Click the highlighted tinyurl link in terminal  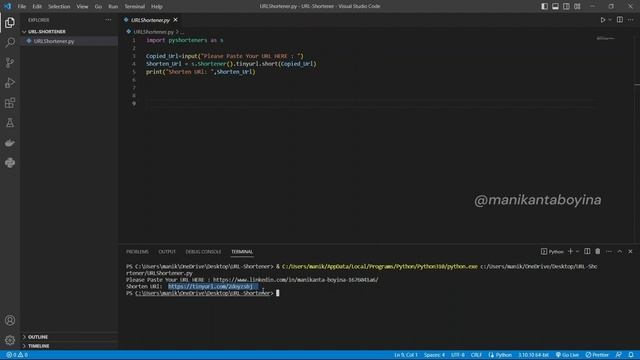pos(210,287)
